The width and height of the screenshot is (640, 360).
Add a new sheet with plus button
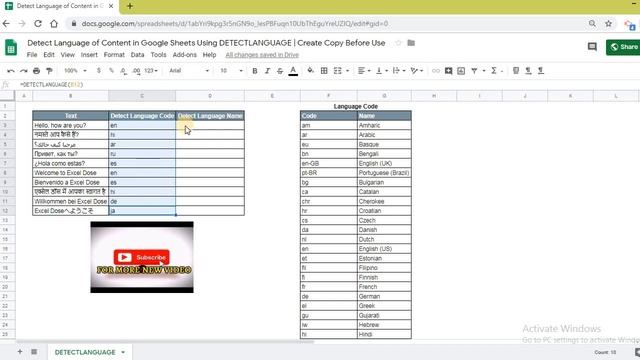tap(20, 352)
